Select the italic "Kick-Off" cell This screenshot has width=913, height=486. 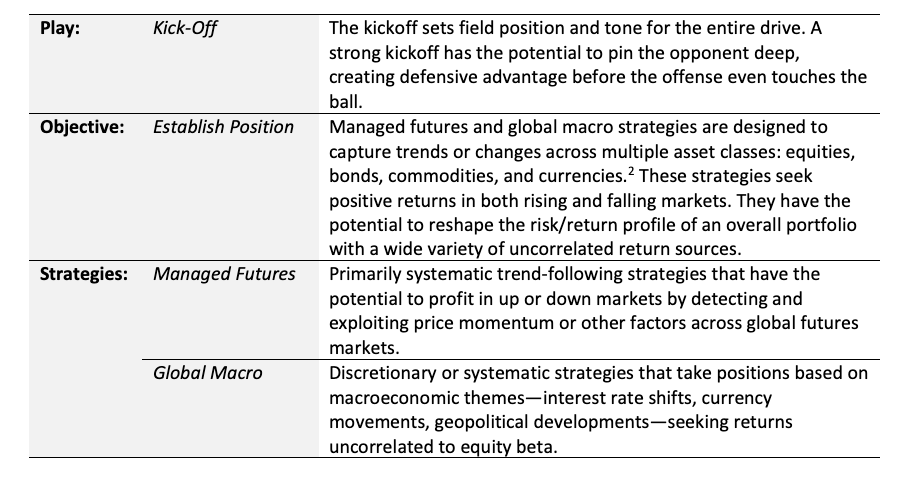coord(184,28)
